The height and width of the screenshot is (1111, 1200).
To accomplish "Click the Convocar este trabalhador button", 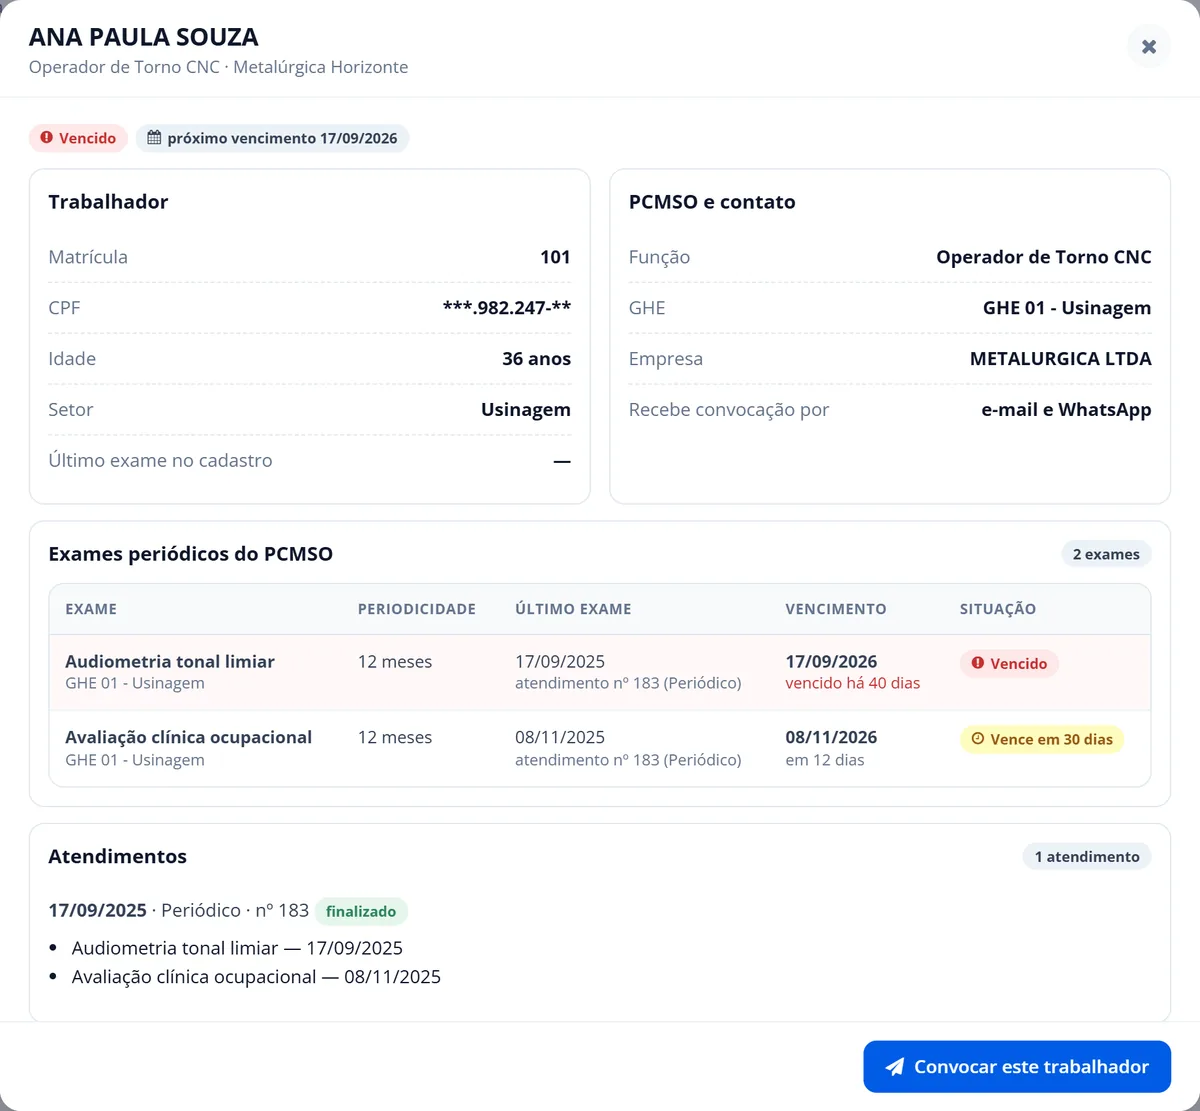I will pos(1017,1067).
